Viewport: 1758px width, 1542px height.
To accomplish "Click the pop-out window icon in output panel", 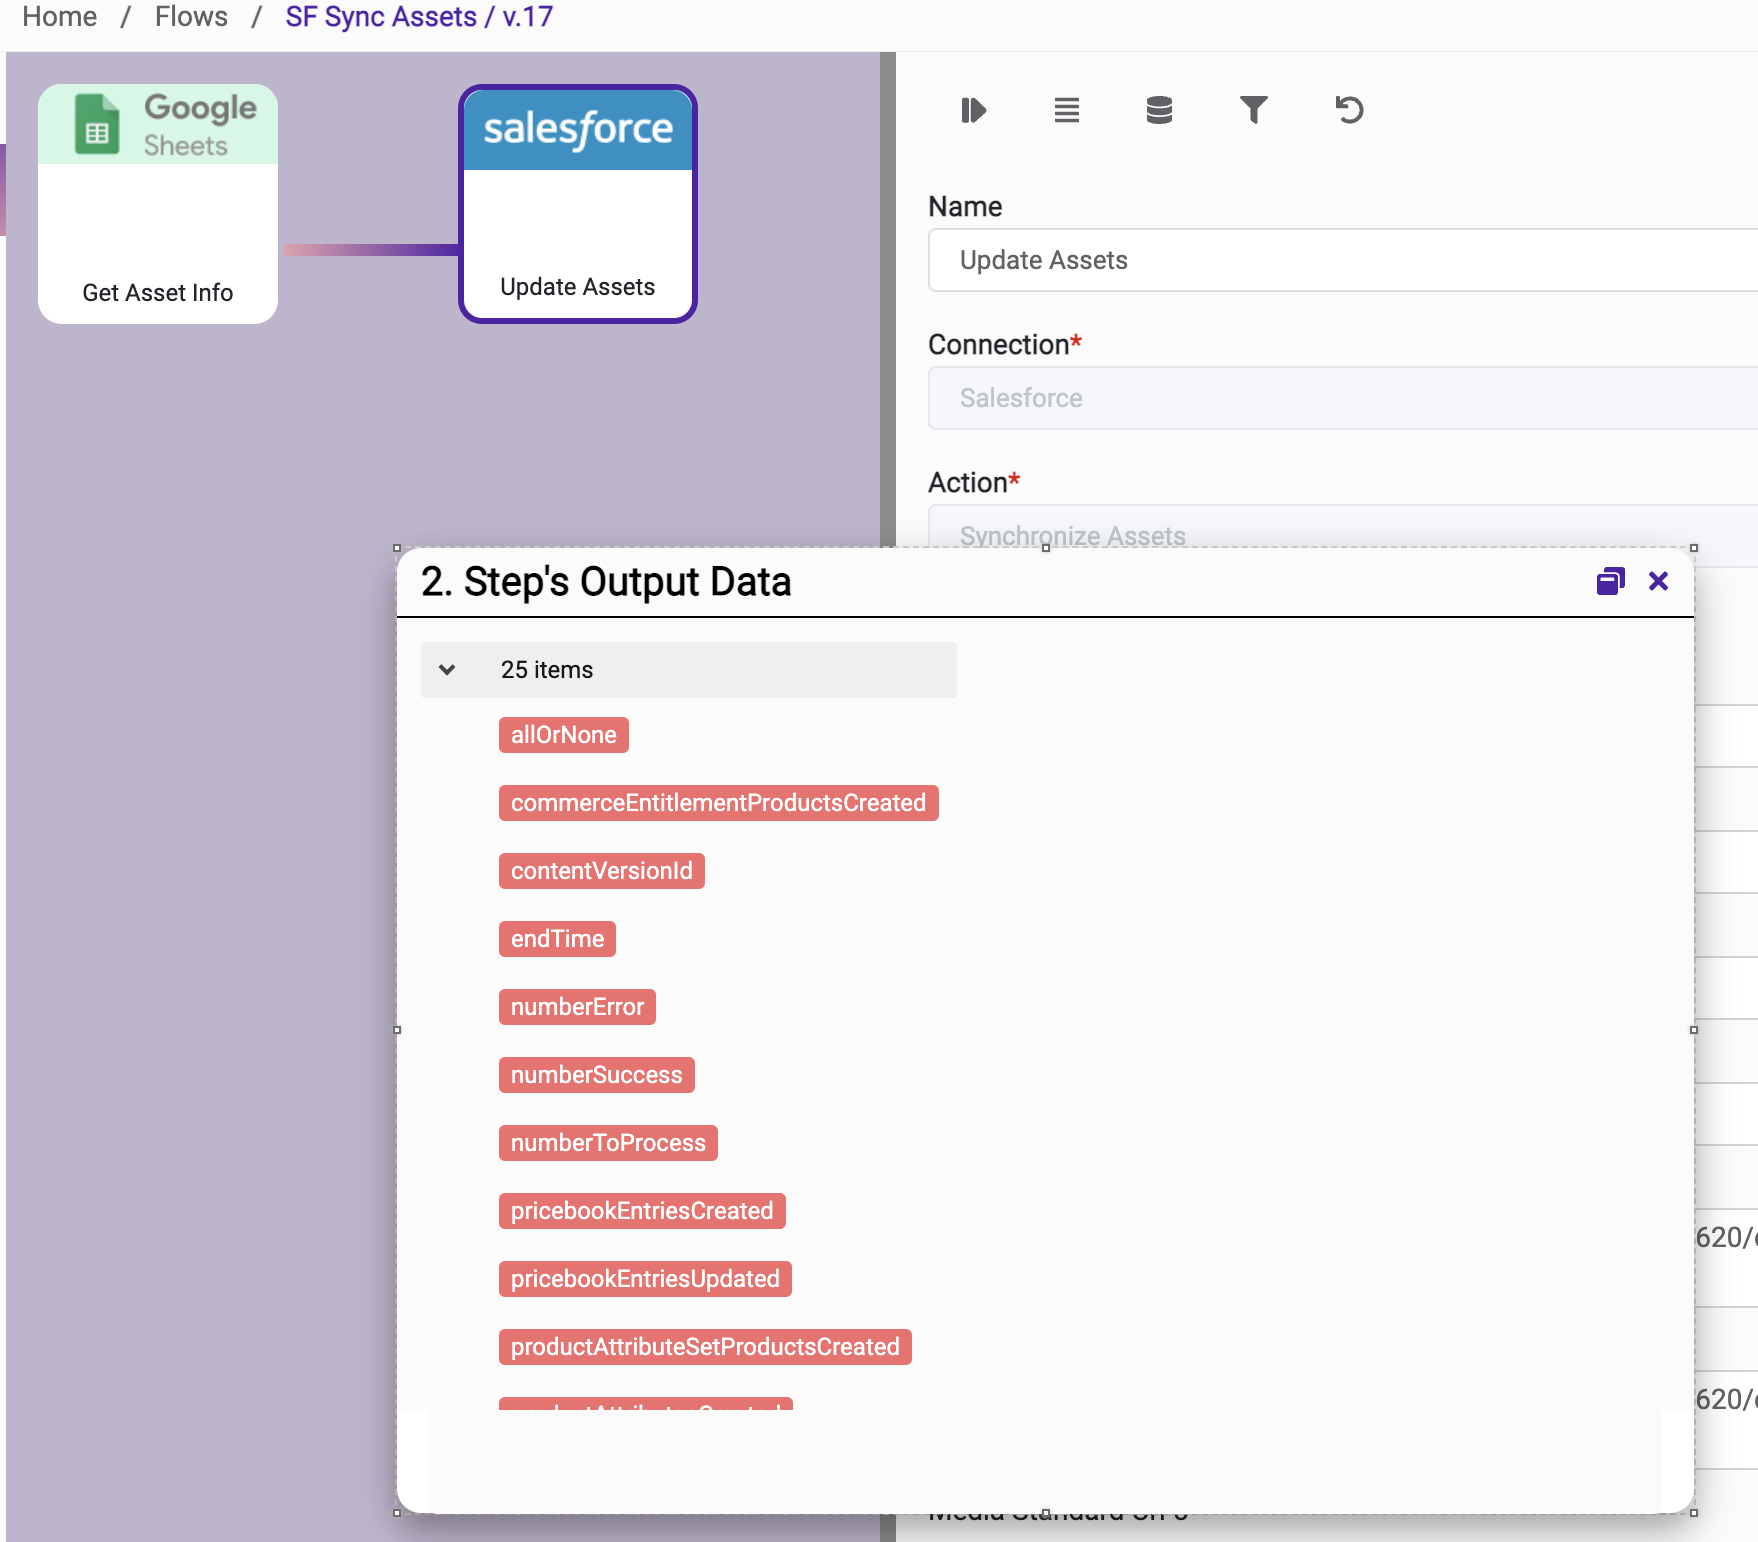I will coord(1610,581).
